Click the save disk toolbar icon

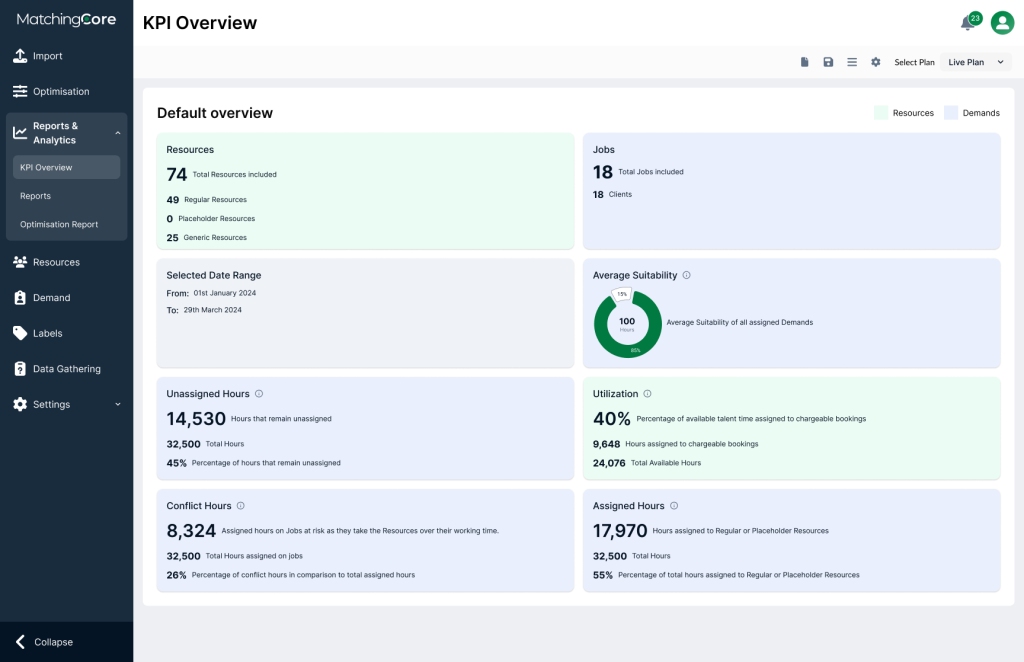click(828, 62)
